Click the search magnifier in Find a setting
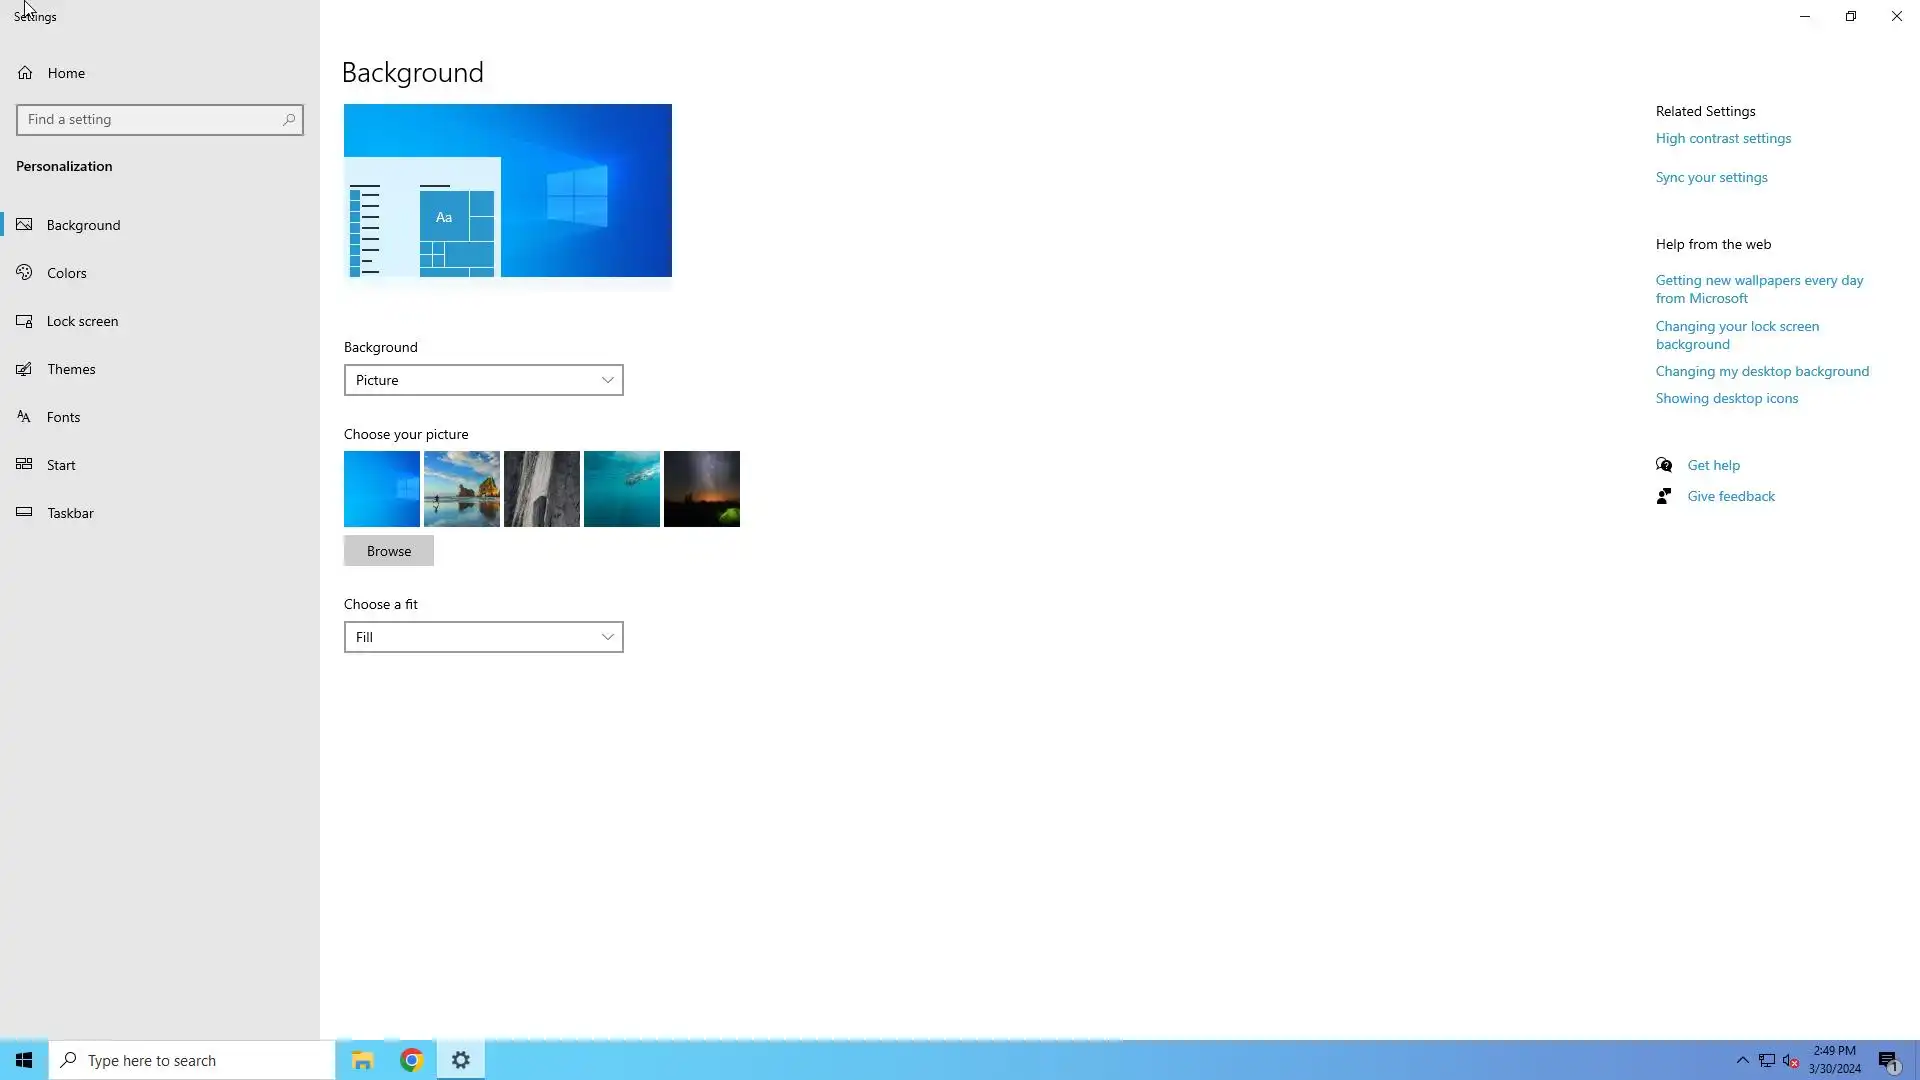 click(x=289, y=120)
